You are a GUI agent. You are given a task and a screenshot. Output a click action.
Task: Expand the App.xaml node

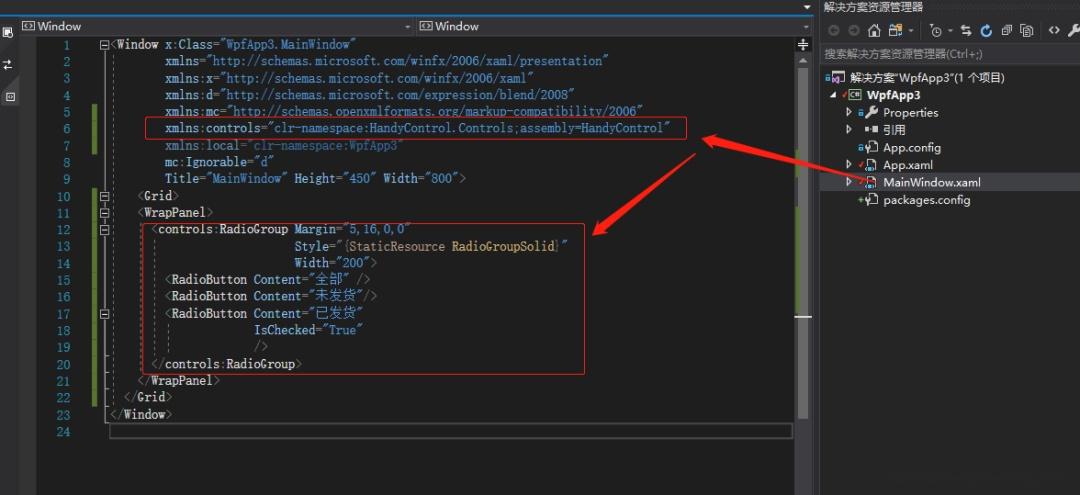pyautogui.click(x=849, y=164)
